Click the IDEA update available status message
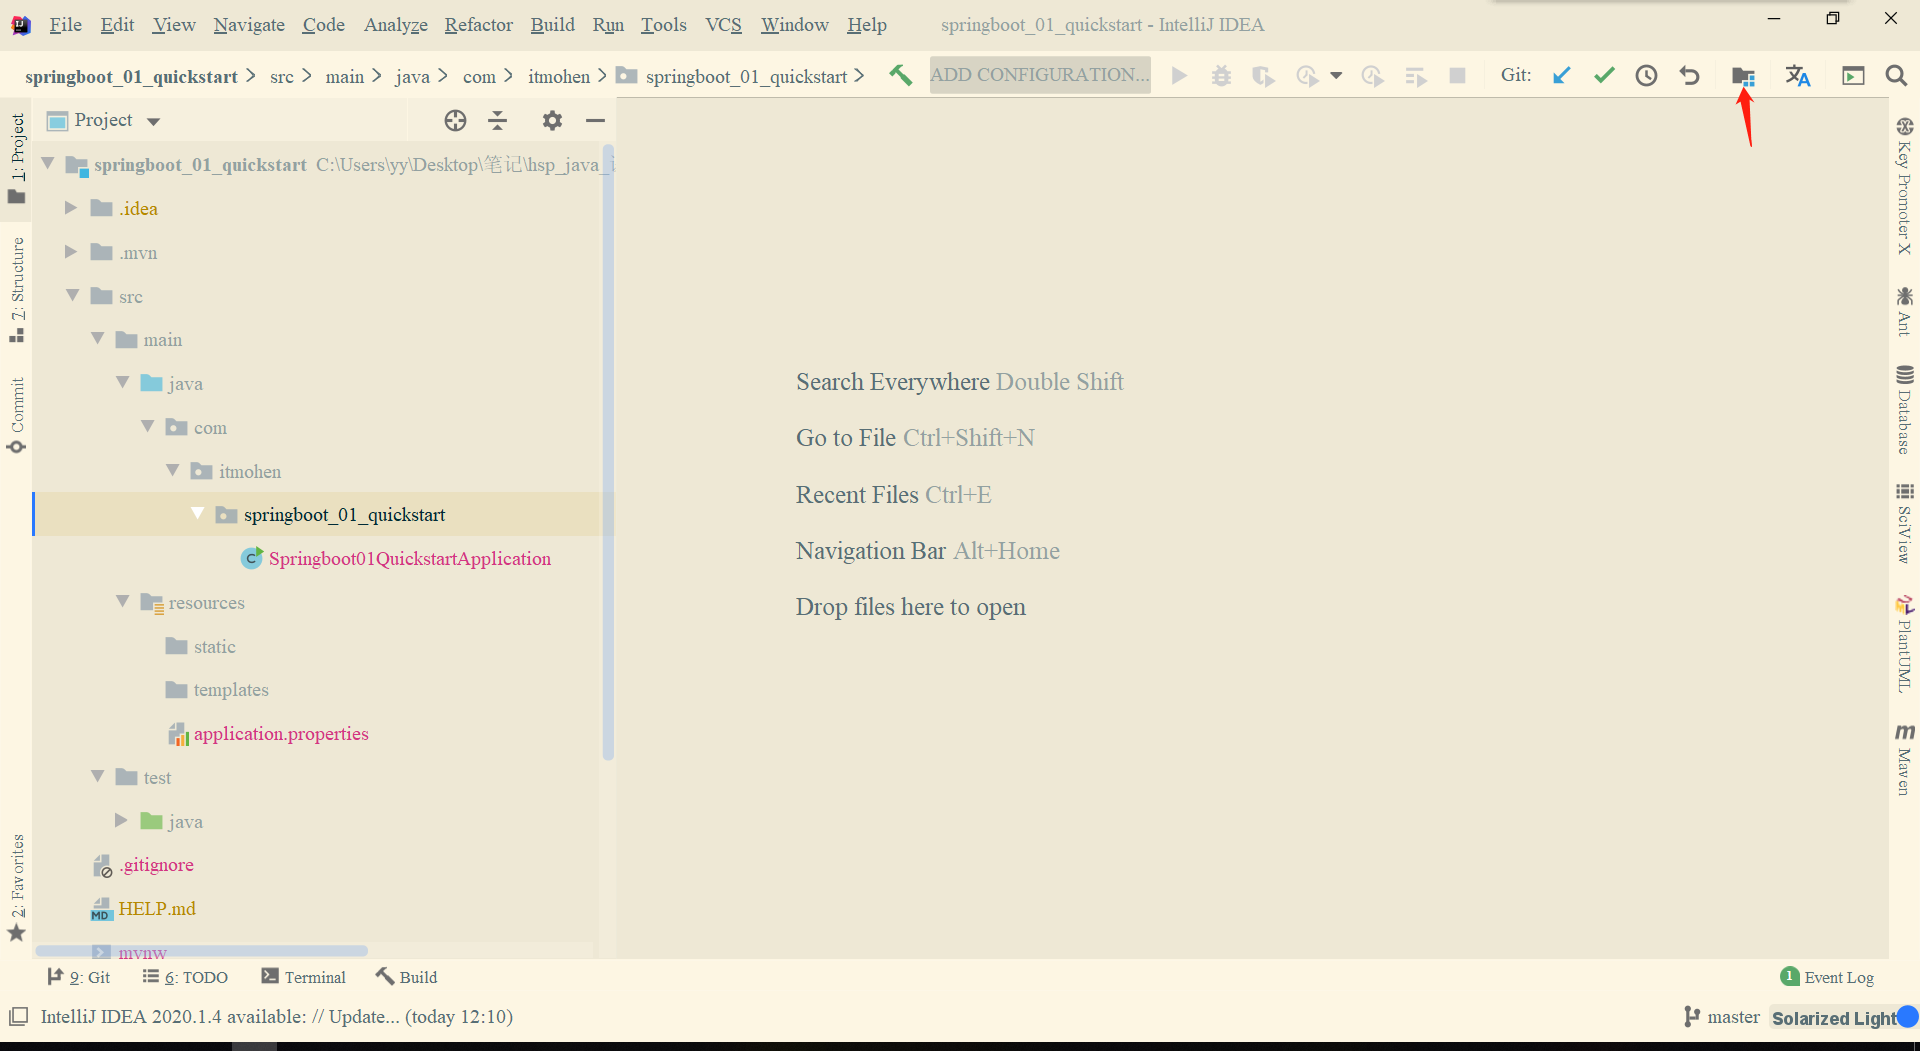The image size is (1920, 1051). 277,1017
